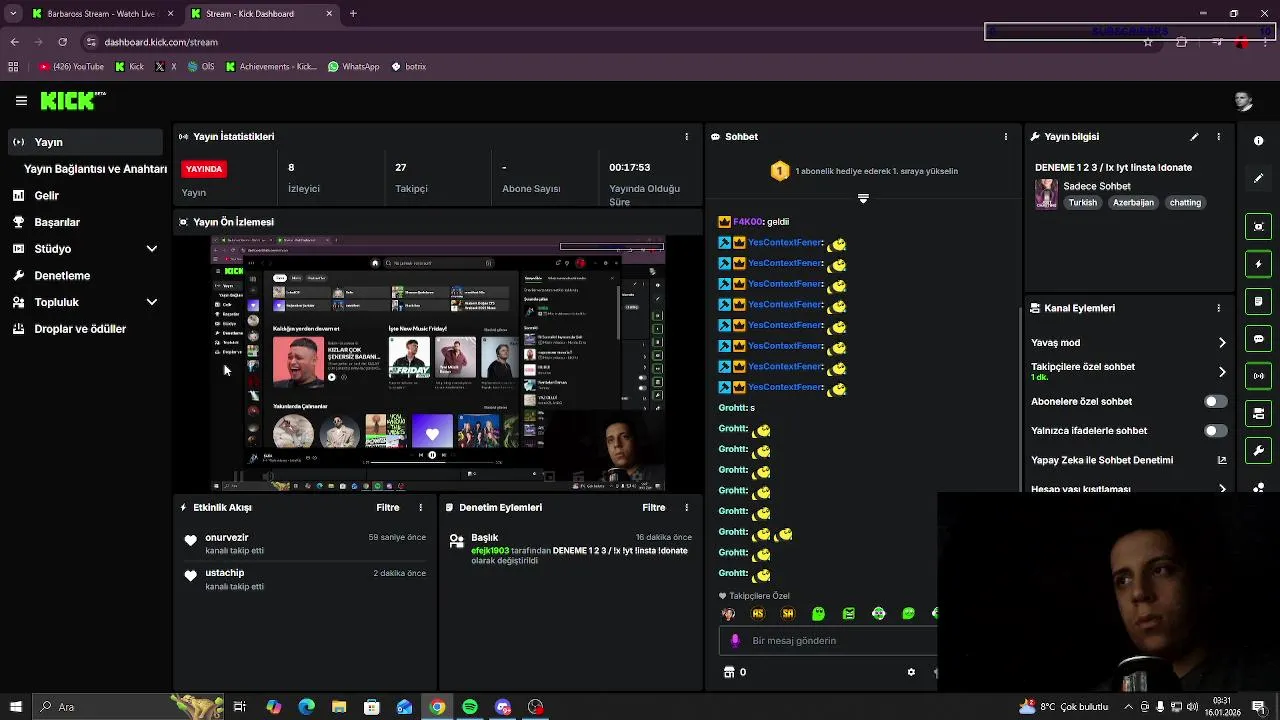Open Hesap yaşı kısıtlaması settings arrow
Viewport: 1280px width, 720px height.
(x=1222, y=489)
